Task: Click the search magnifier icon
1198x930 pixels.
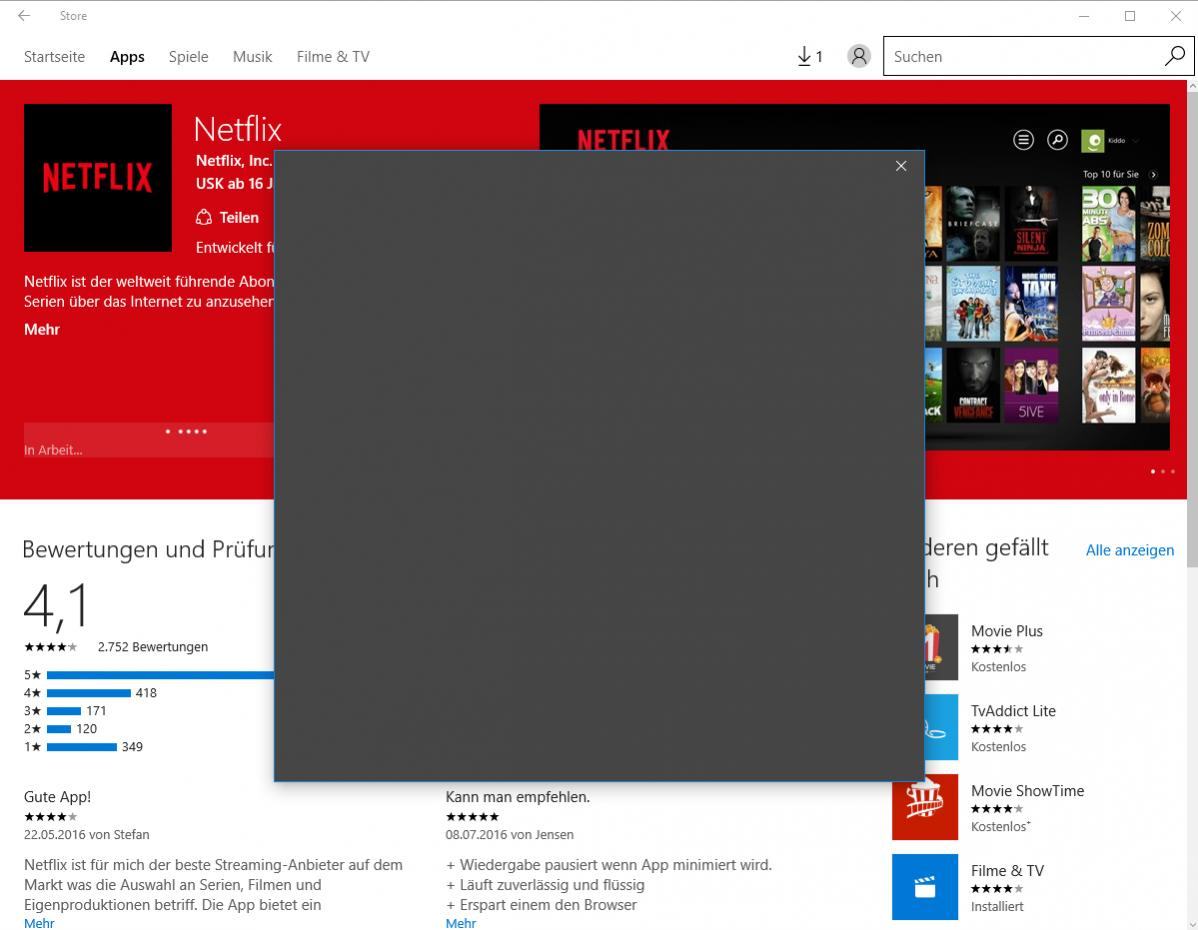Action: click(x=1174, y=56)
